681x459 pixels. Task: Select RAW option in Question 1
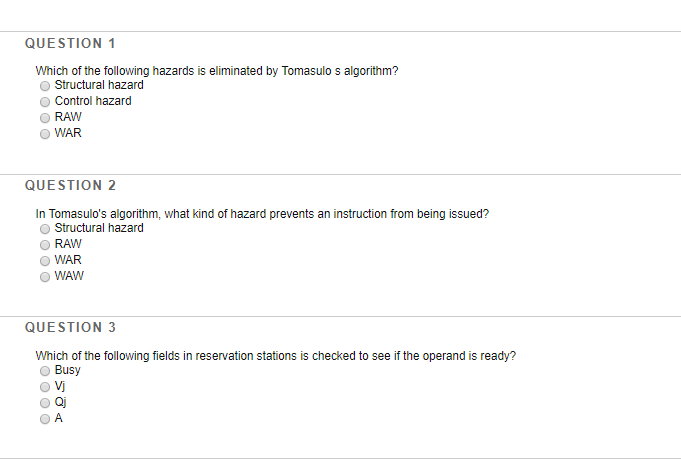[x=45, y=118]
